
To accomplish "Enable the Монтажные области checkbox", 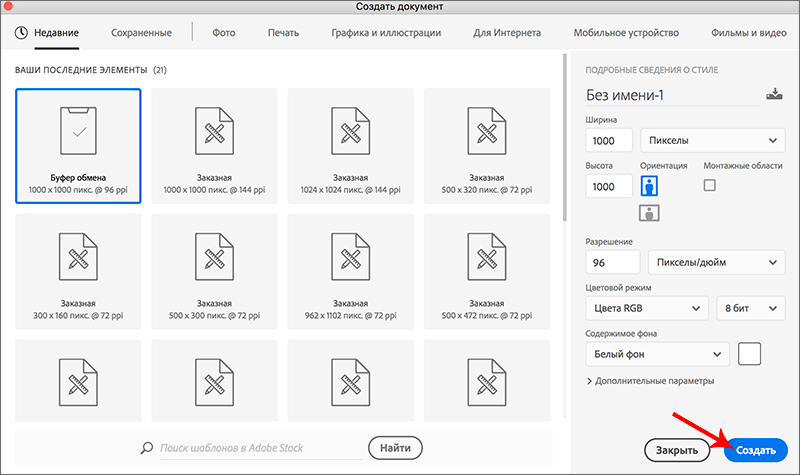I will [710, 185].
